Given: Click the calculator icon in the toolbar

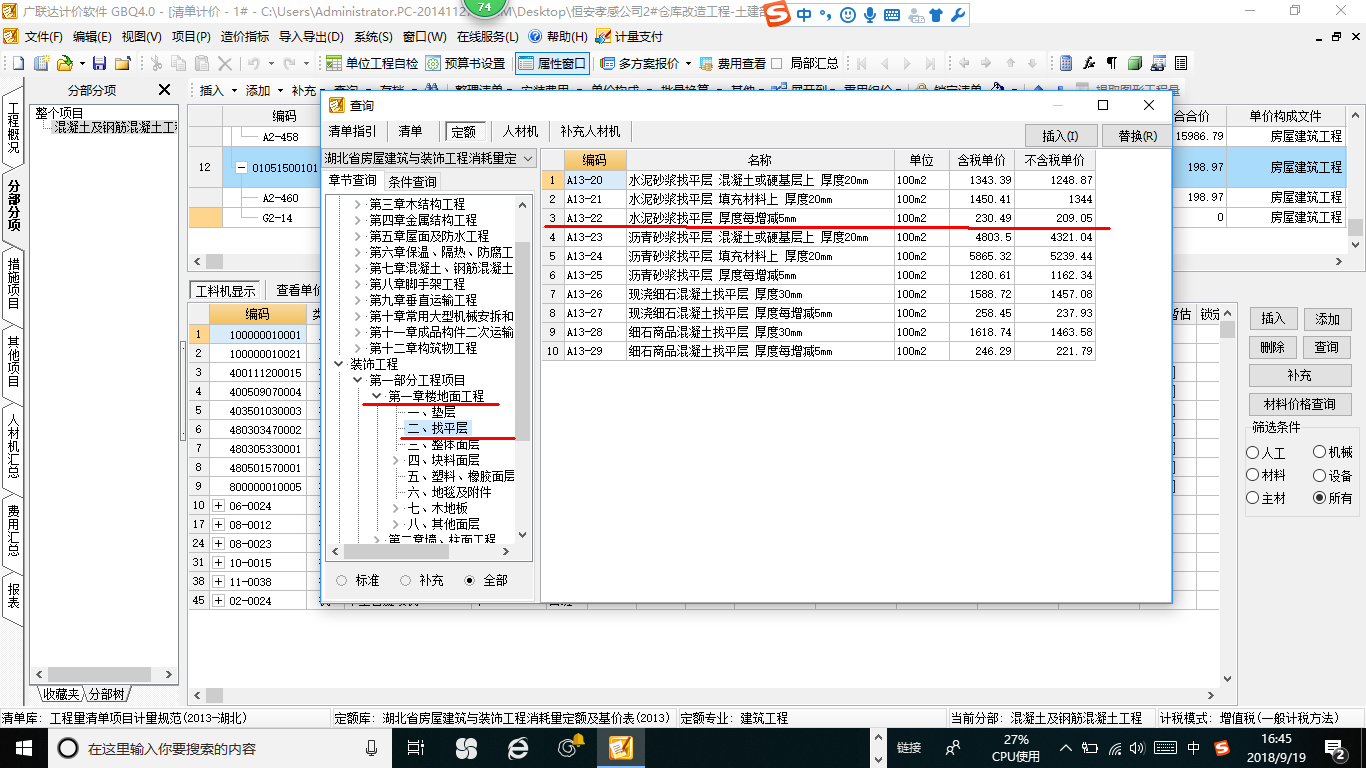Looking at the screenshot, I should coord(1067,63).
